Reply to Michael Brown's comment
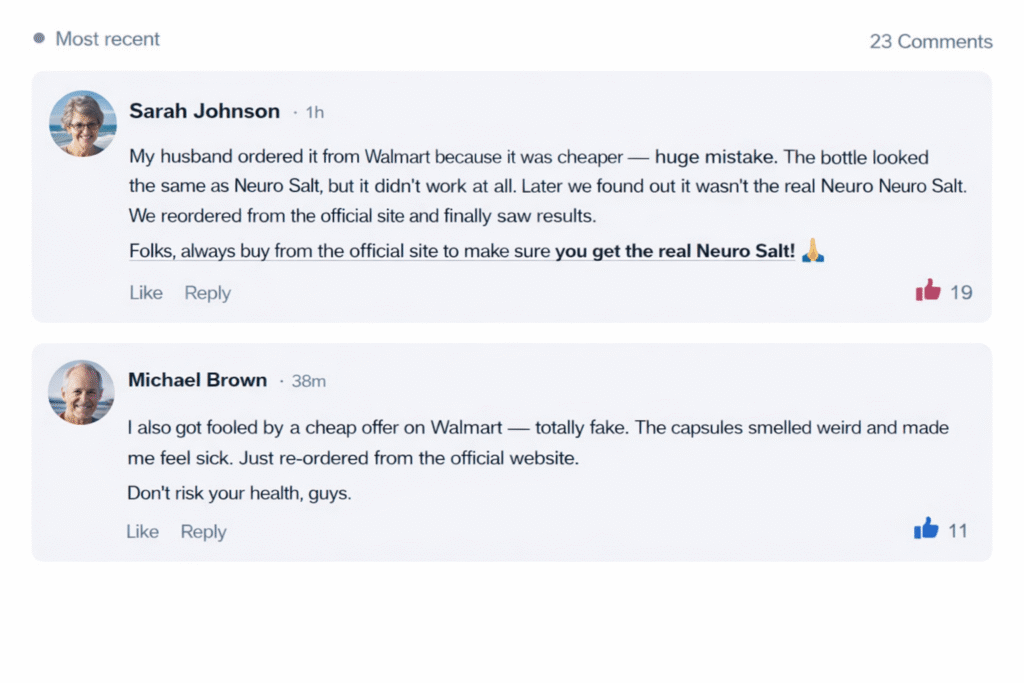The height and width of the screenshot is (683, 1024). [x=203, y=532]
